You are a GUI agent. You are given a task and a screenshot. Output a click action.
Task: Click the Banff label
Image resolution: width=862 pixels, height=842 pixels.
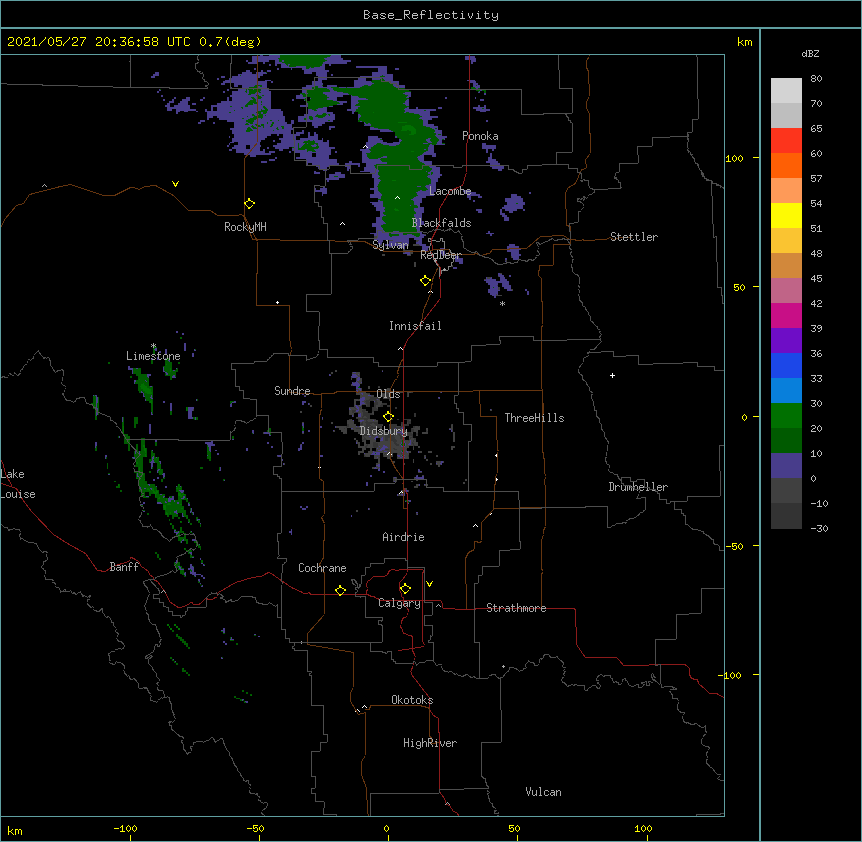pyautogui.click(x=124, y=567)
